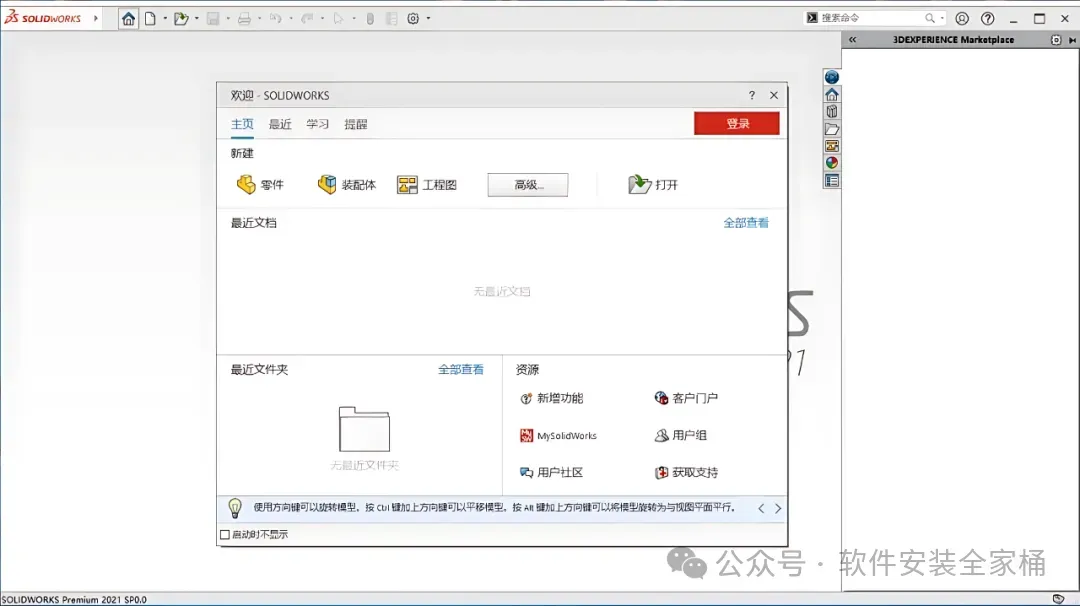Screen dimensions: 1080x606
Task: Open the Options gear icon in toolbar
Action: 413,19
